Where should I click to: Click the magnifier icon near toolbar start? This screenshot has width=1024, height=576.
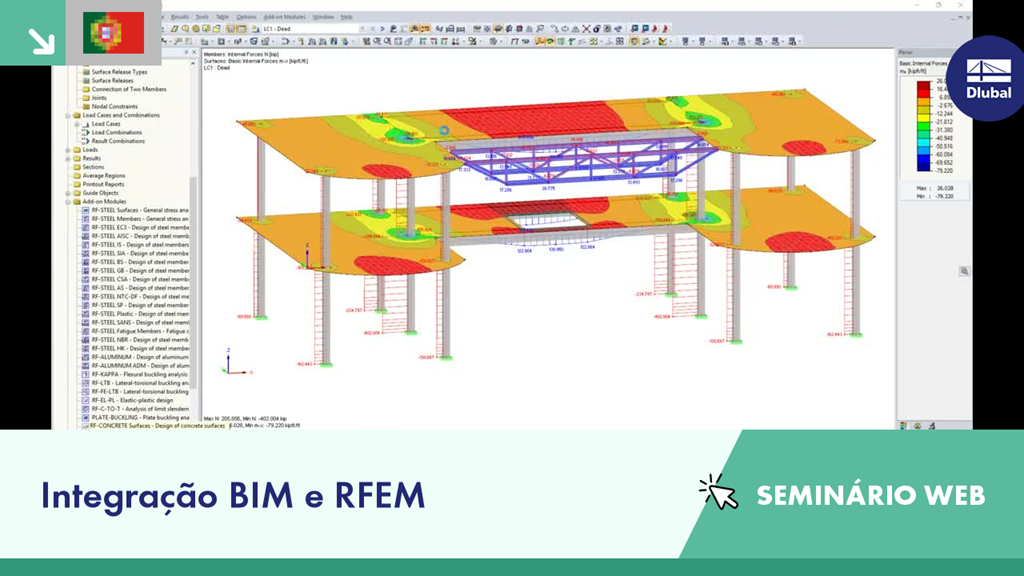point(185,29)
